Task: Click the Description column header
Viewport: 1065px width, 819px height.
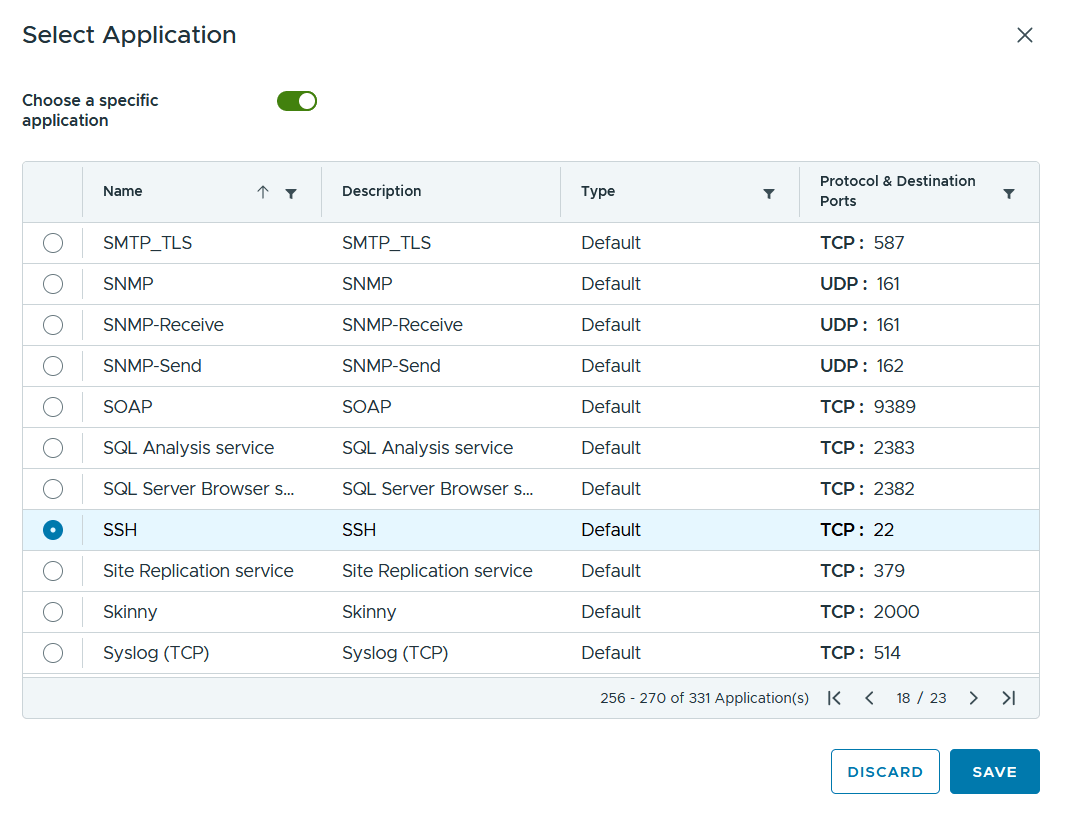Action: click(382, 191)
